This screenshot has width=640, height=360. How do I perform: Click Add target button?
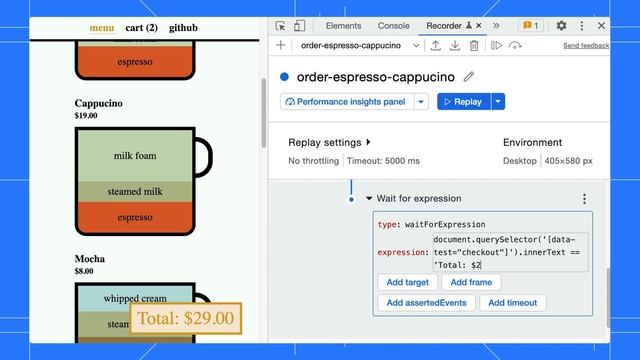click(x=407, y=282)
